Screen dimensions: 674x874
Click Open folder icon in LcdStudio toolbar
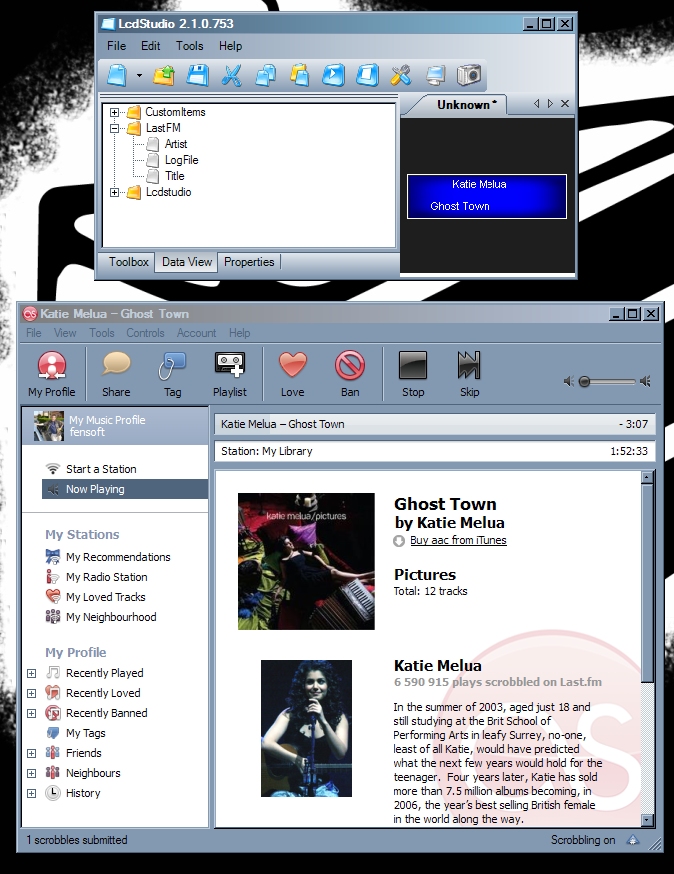click(x=163, y=75)
